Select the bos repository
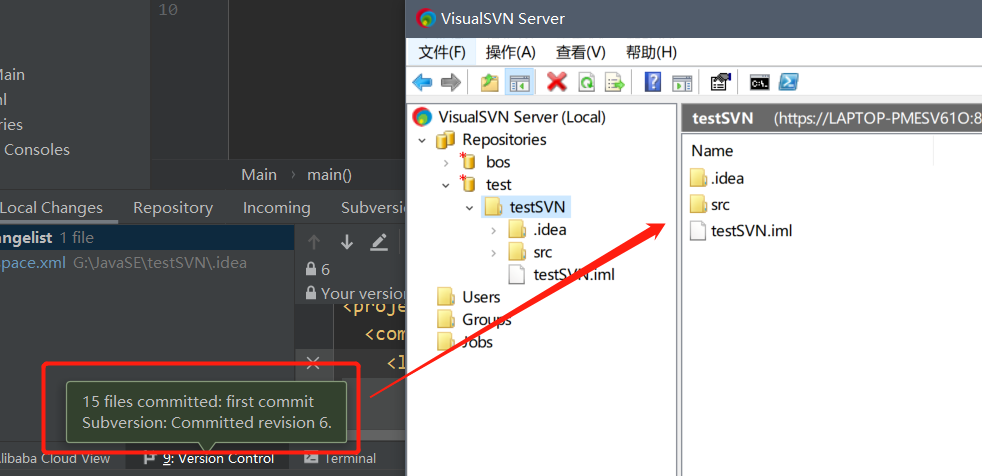The image size is (982, 476). pyautogui.click(x=498, y=162)
